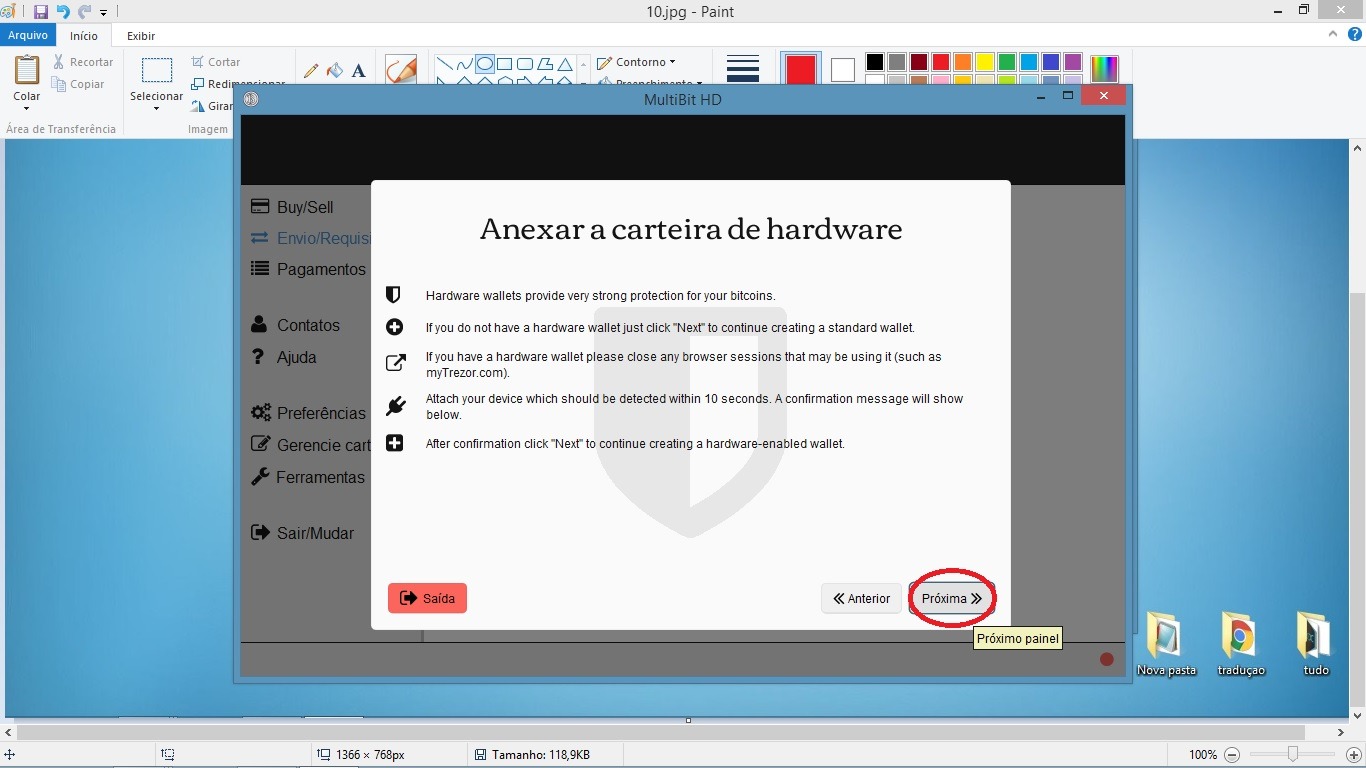The height and width of the screenshot is (768, 1366).
Task: Pick the Fill with color bucket tool
Action: [335, 70]
